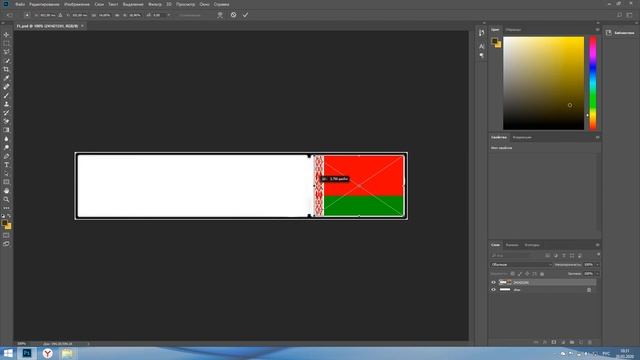Pick a shade in the color field

[x=543, y=83]
